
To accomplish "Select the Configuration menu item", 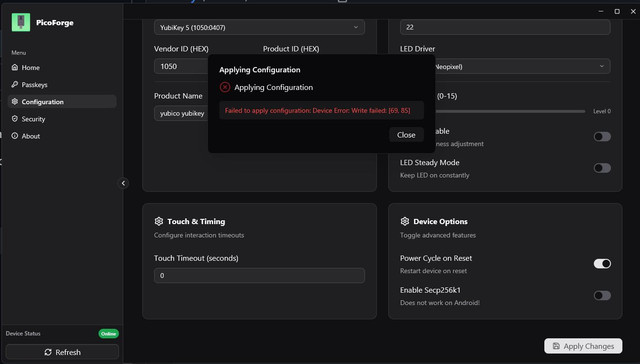I will coord(62,102).
